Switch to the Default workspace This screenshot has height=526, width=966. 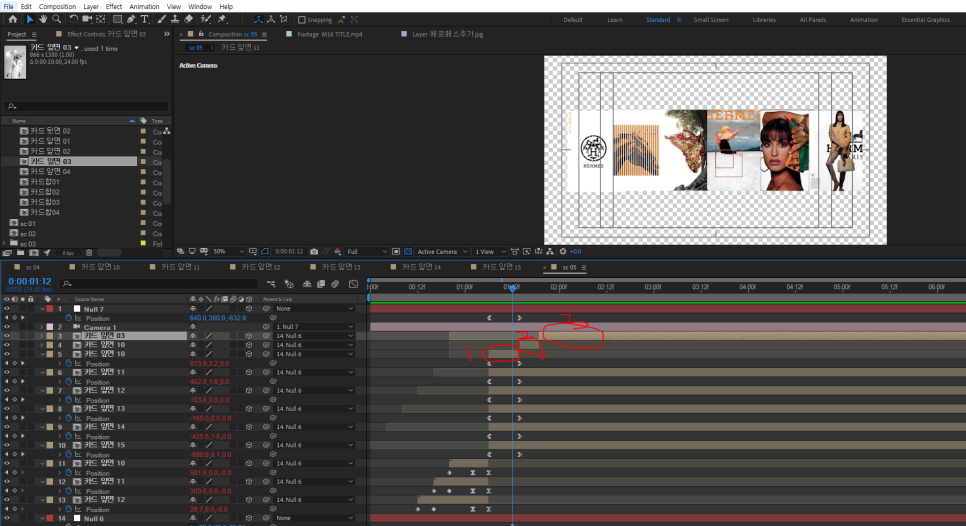(572, 20)
